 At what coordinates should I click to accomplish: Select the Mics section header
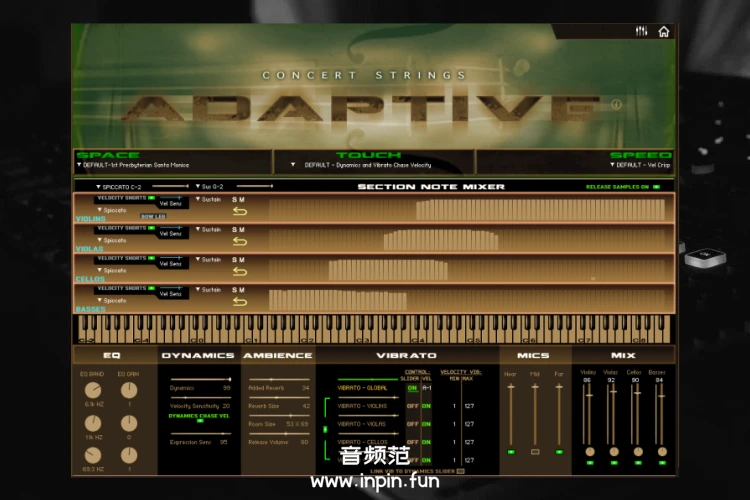click(533, 356)
